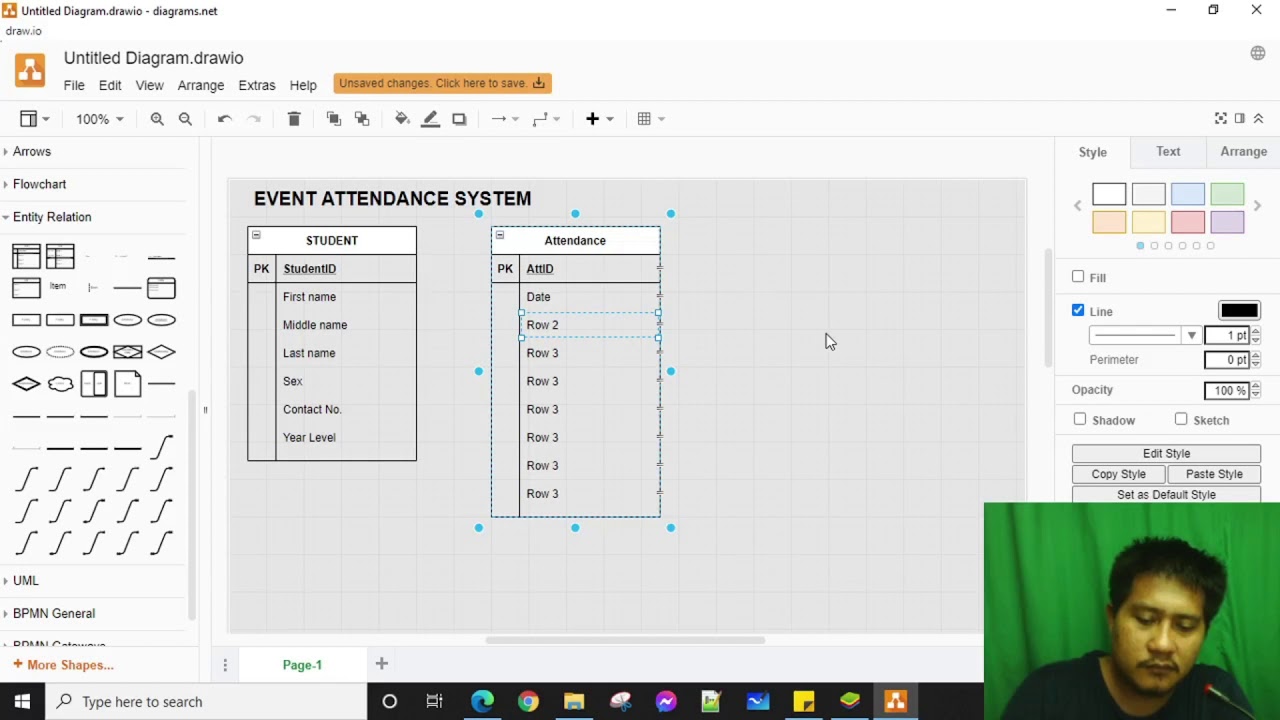The height and width of the screenshot is (720, 1280).
Task: Open the table insert dropdown
Action: [651, 119]
